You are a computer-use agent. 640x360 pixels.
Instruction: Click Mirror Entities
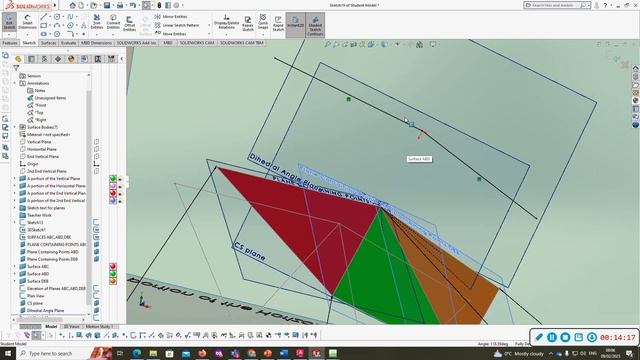171,17
